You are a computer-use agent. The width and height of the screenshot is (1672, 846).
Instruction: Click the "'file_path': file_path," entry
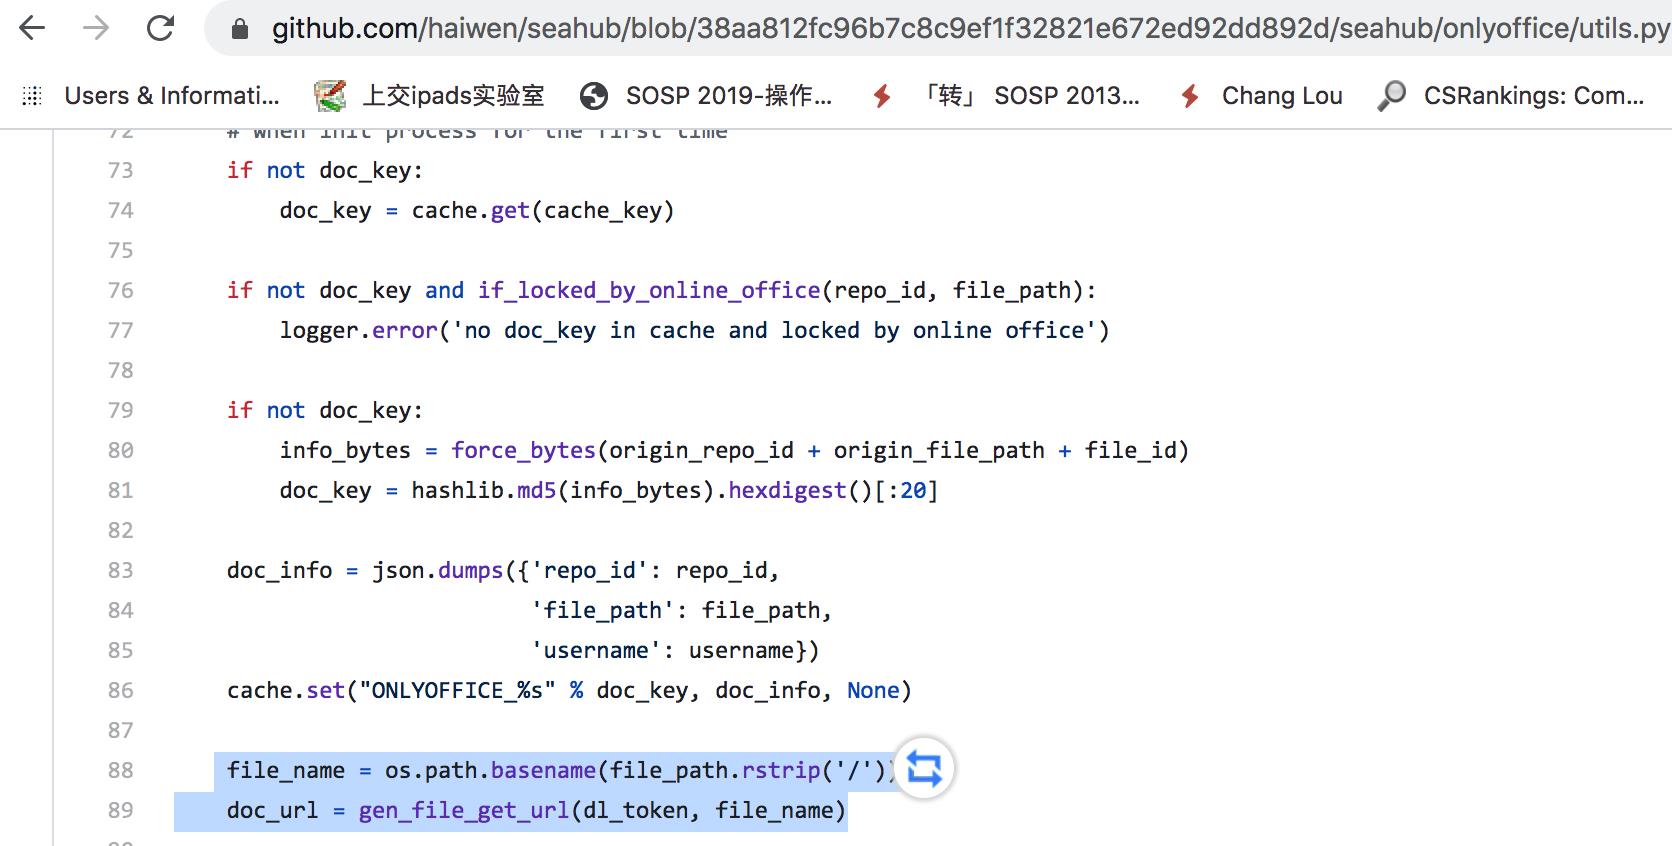pos(682,611)
